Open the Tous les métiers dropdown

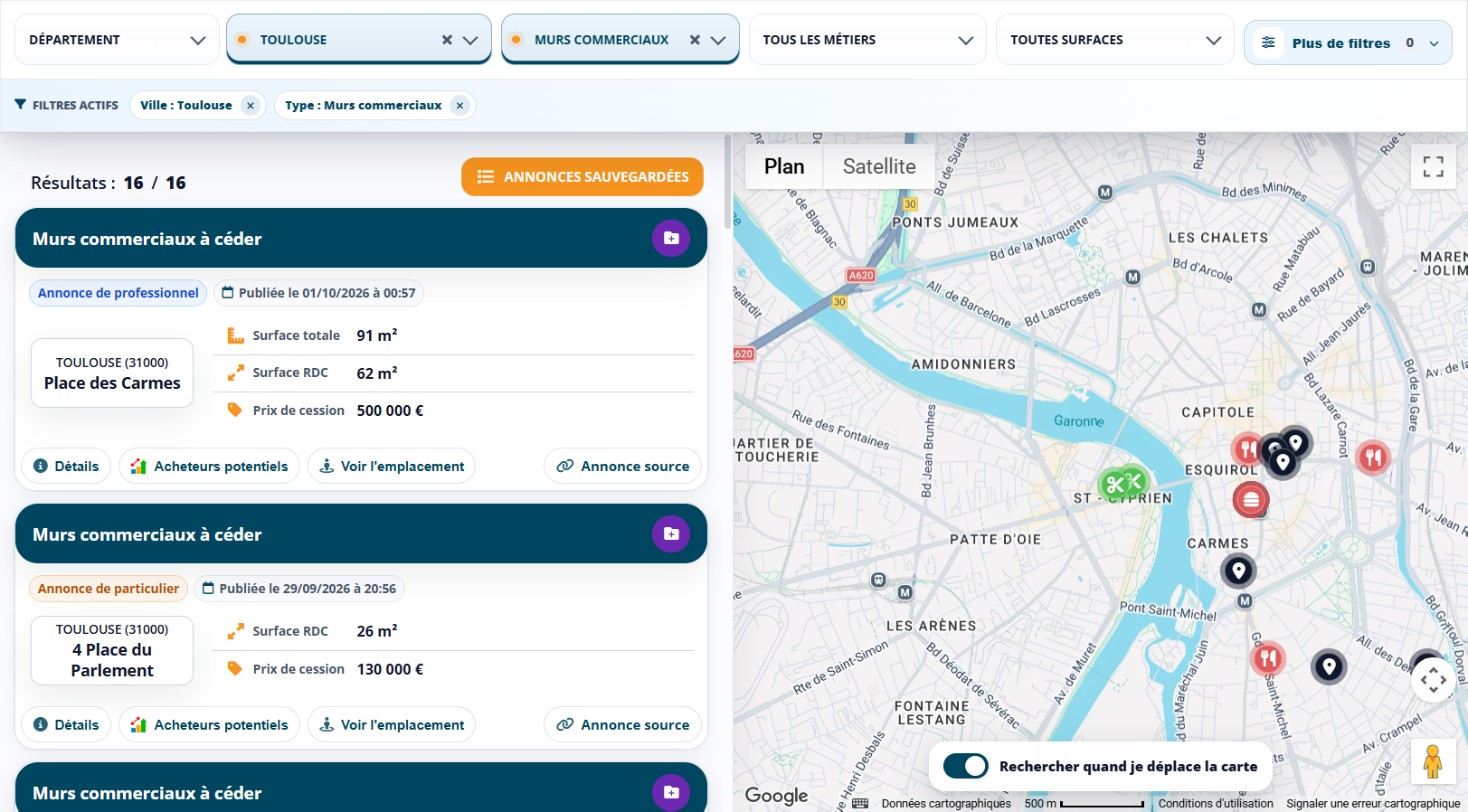[x=866, y=40]
